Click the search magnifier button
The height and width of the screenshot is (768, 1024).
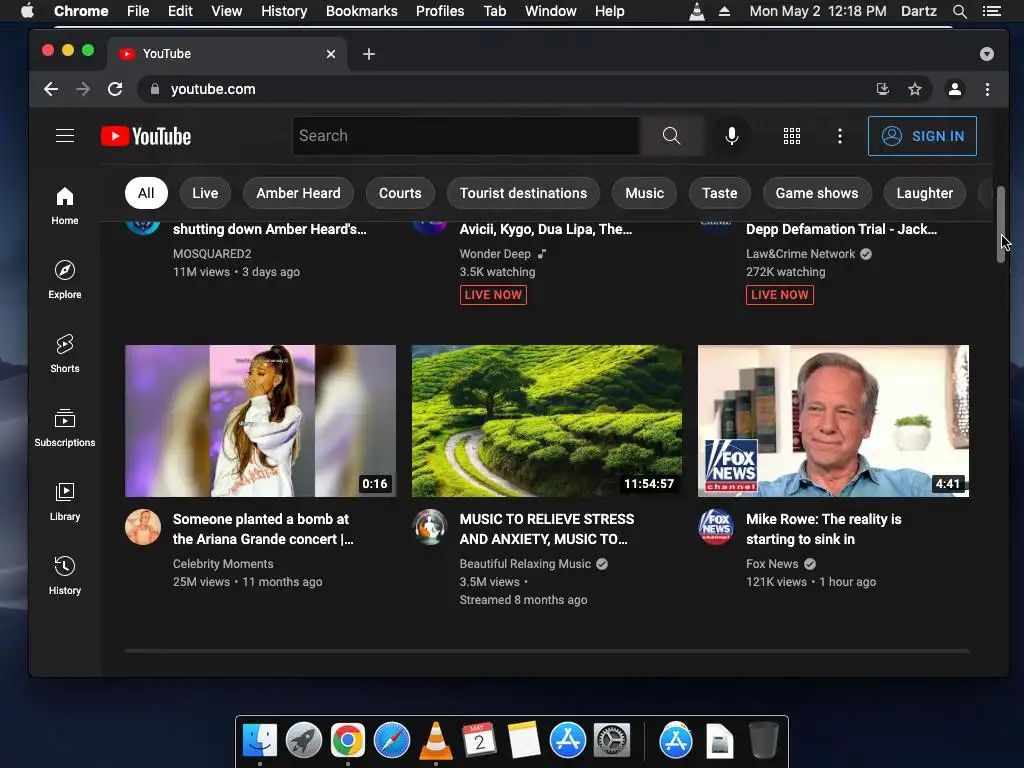point(671,136)
